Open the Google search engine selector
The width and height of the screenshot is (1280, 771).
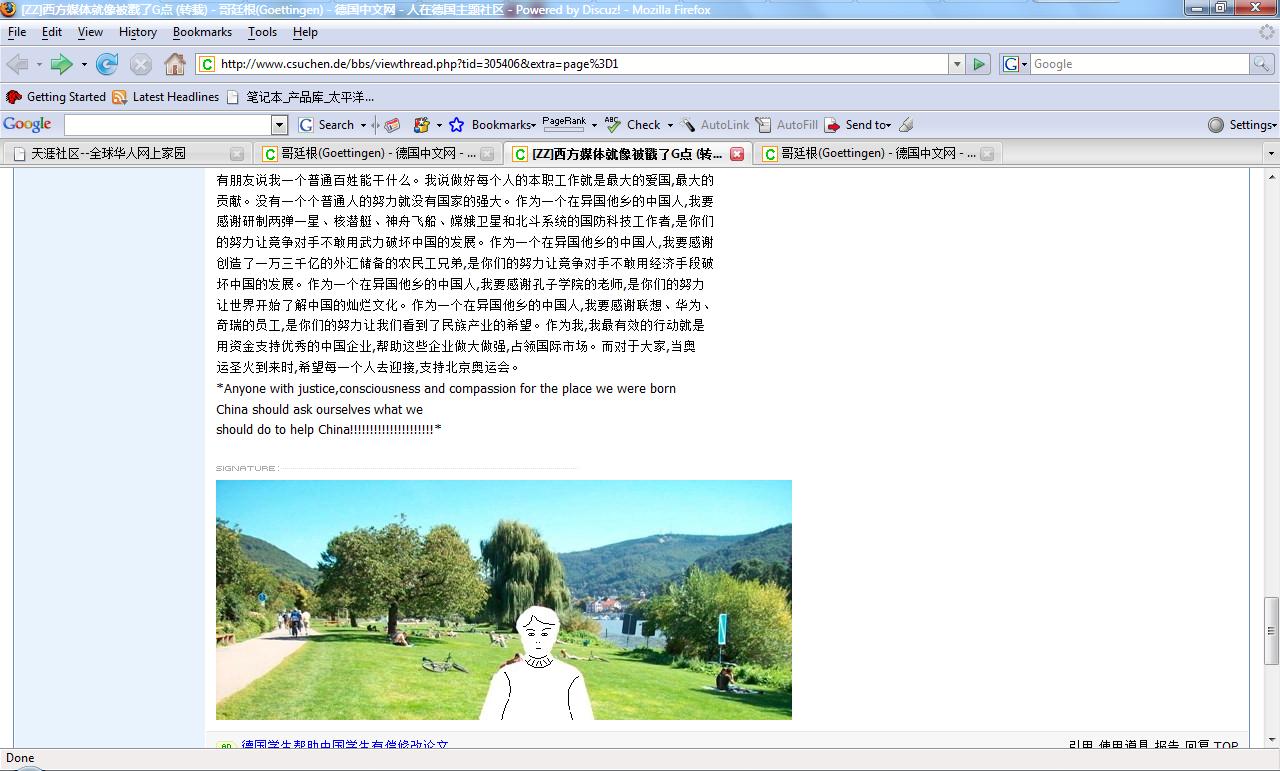[1015, 64]
